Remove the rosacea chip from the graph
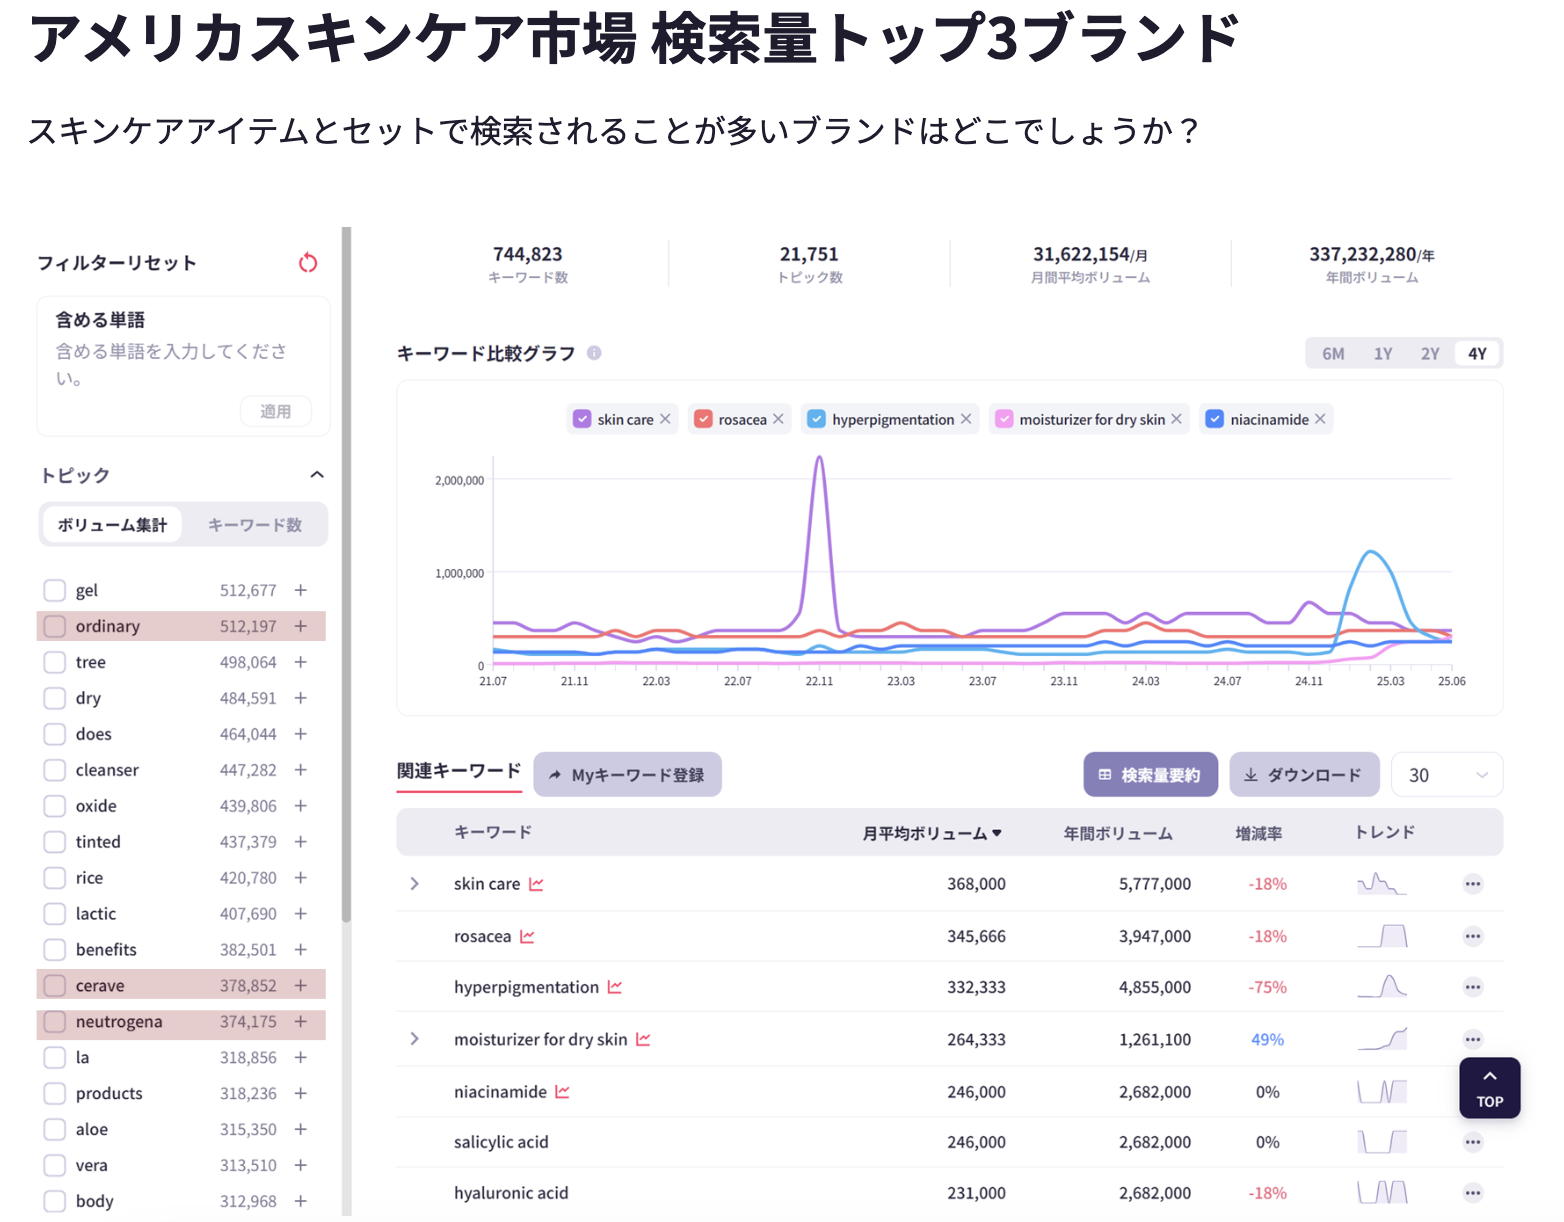1564x1222 pixels. click(x=778, y=419)
